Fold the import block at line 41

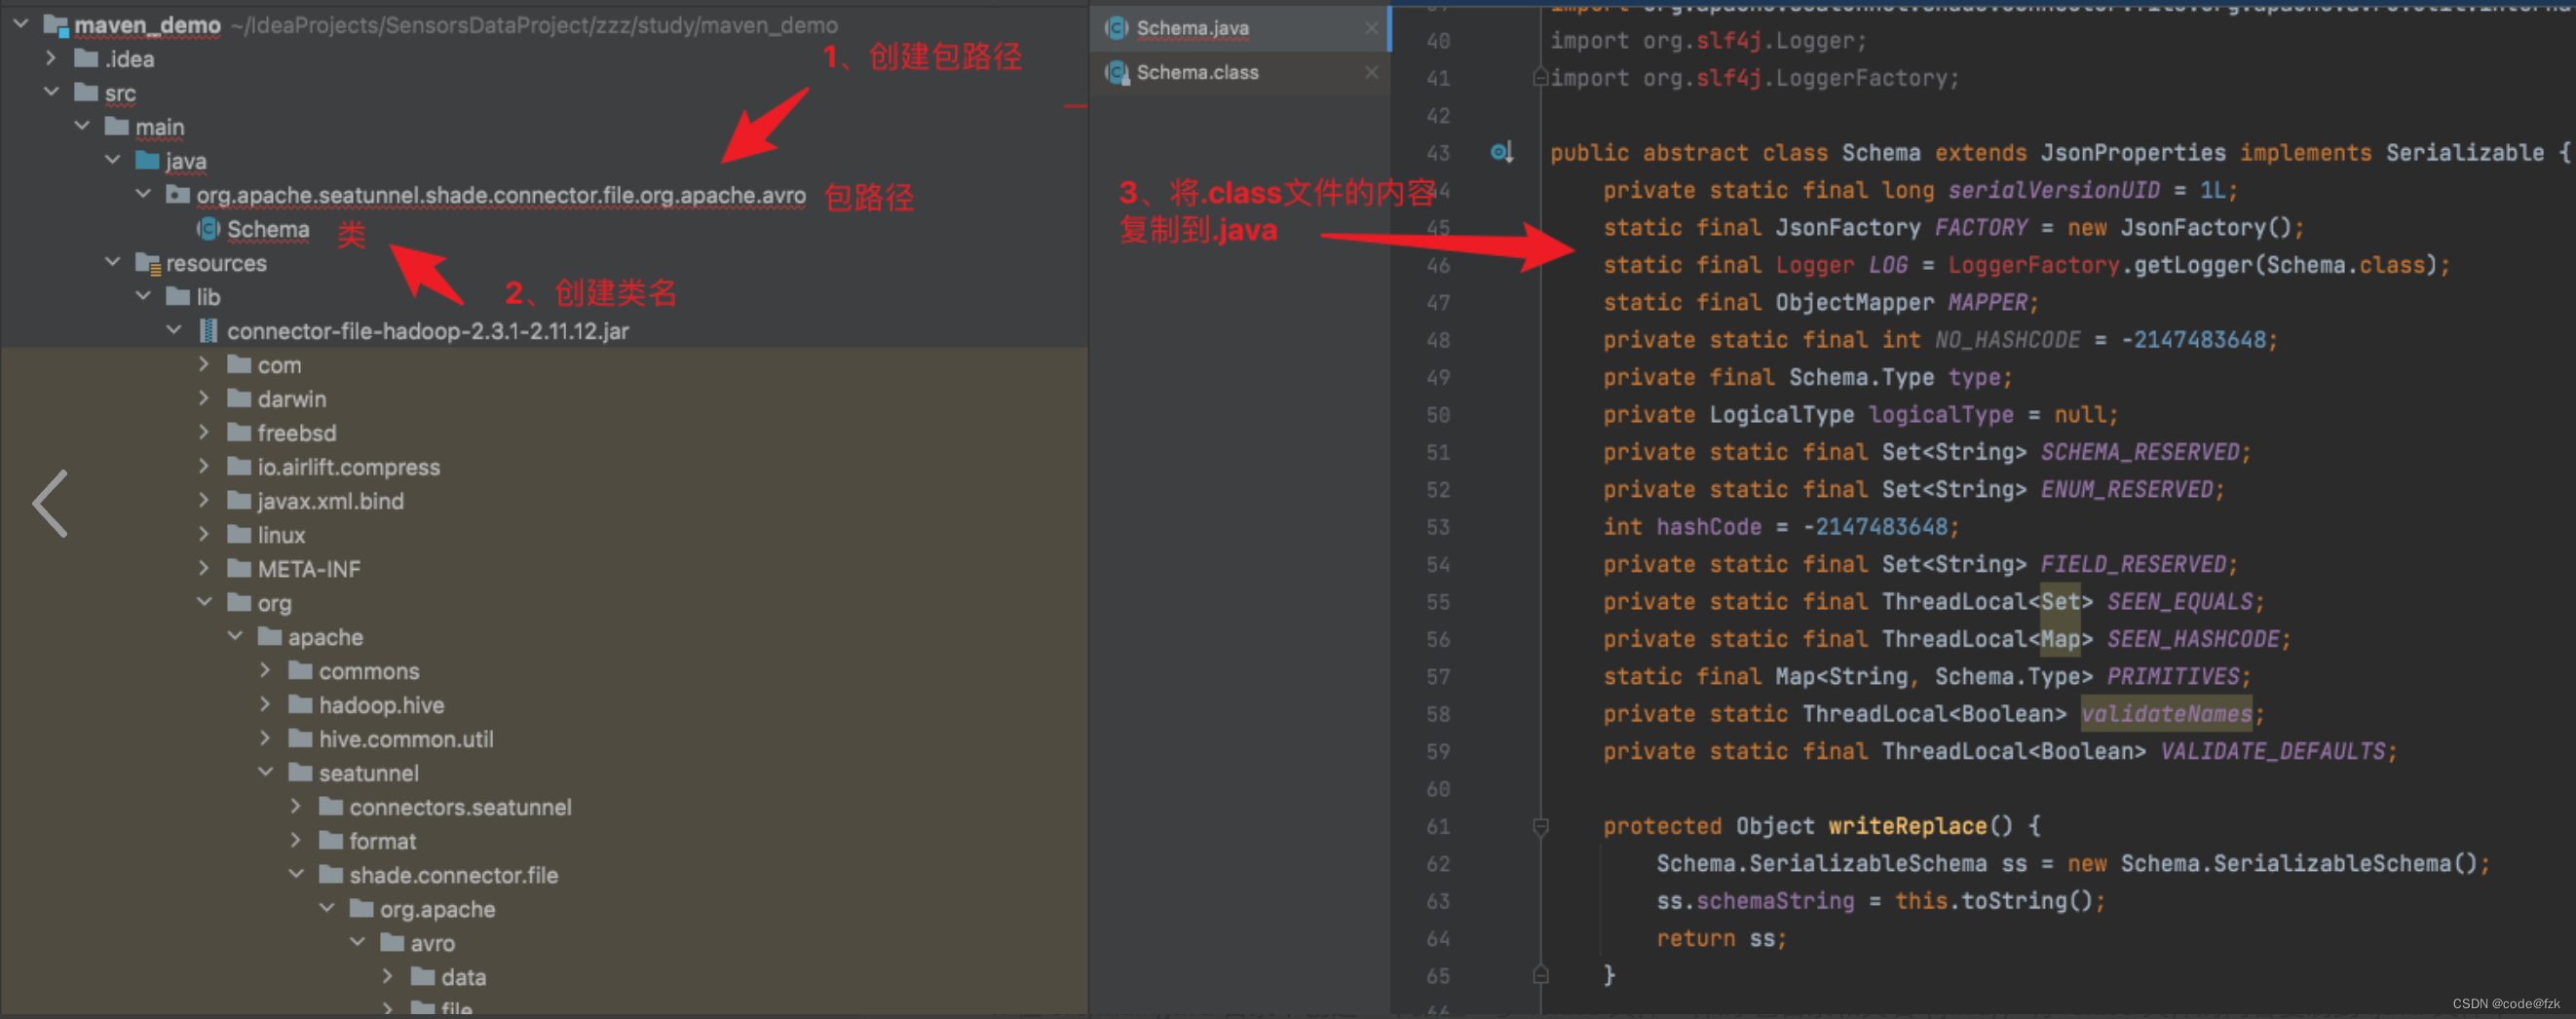pos(1540,77)
